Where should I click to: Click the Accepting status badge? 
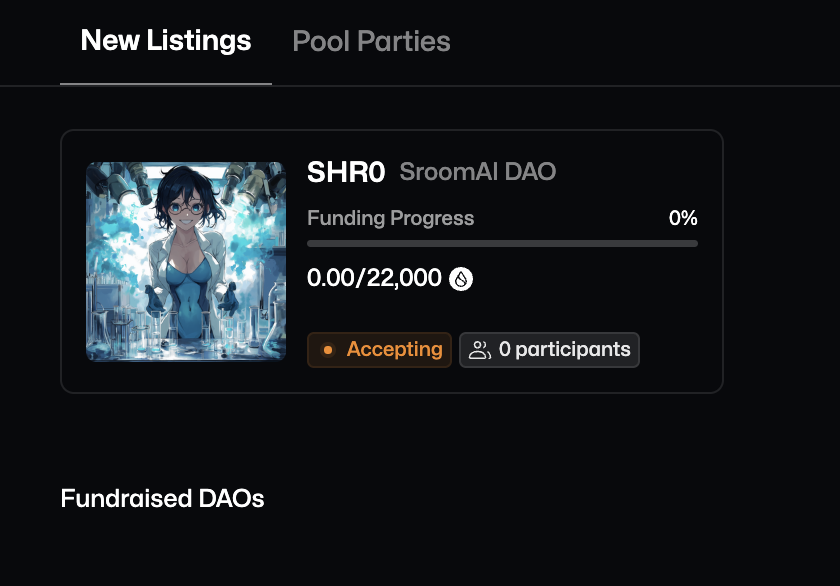tap(379, 350)
